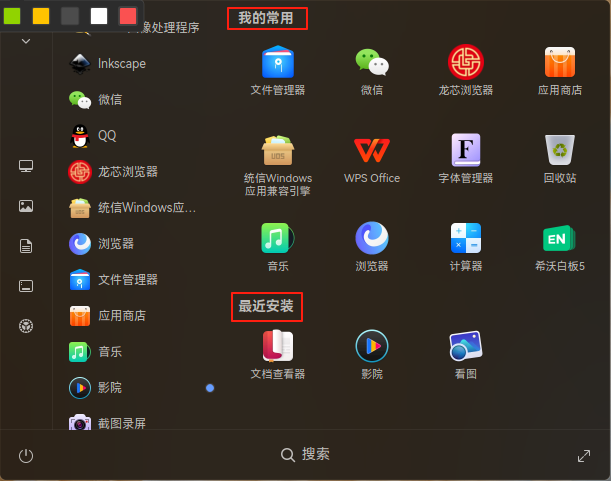Open the Computer shortcut in the sidebar
The image size is (611, 481).
pyautogui.click(x=26, y=166)
